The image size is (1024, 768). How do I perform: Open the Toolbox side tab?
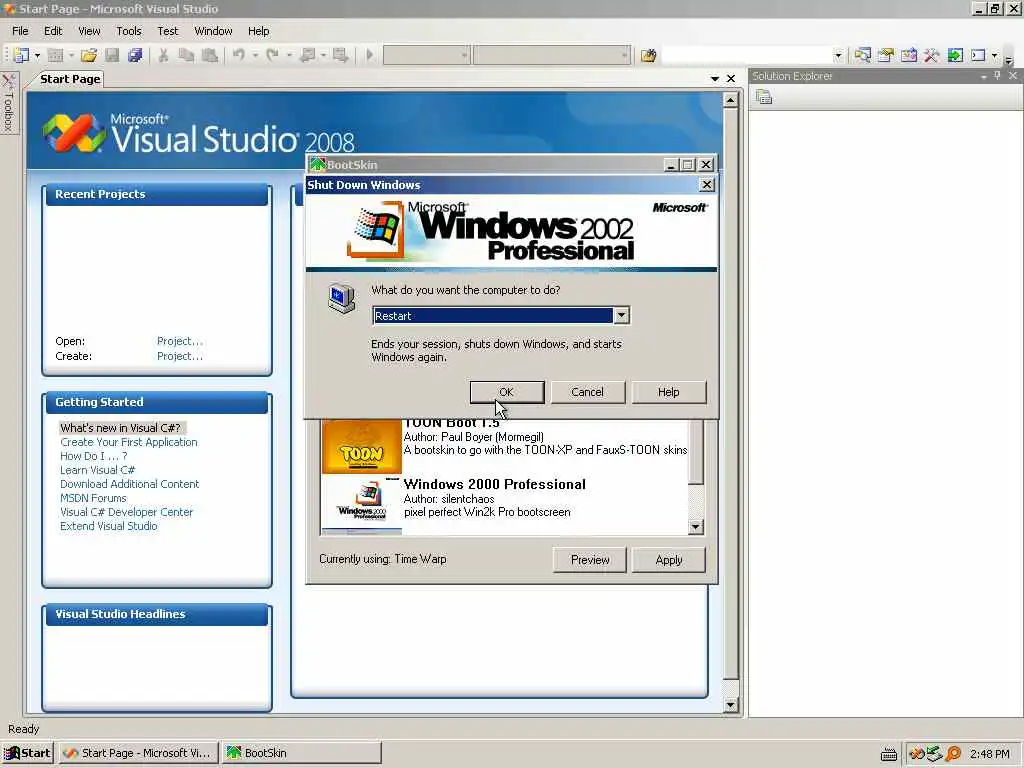[x=9, y=103]
